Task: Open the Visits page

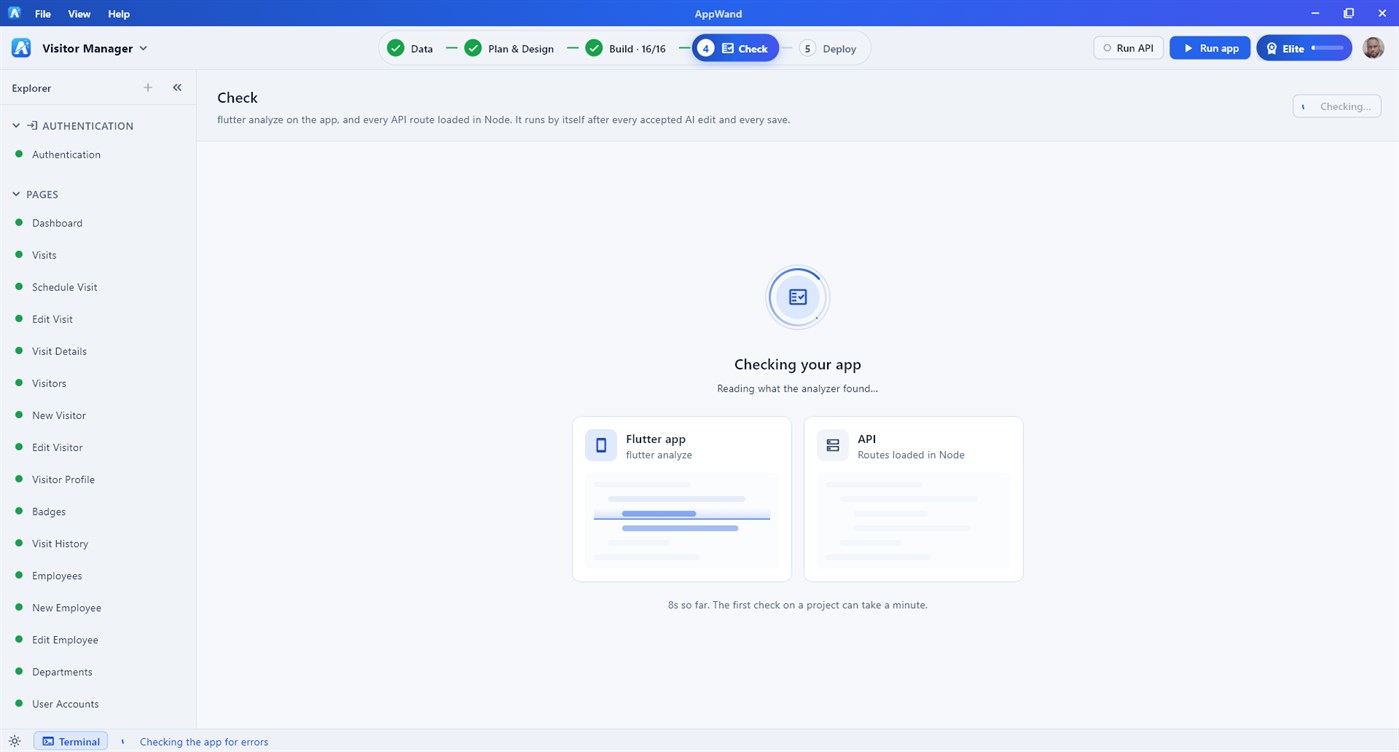Action: pos(44,255)
